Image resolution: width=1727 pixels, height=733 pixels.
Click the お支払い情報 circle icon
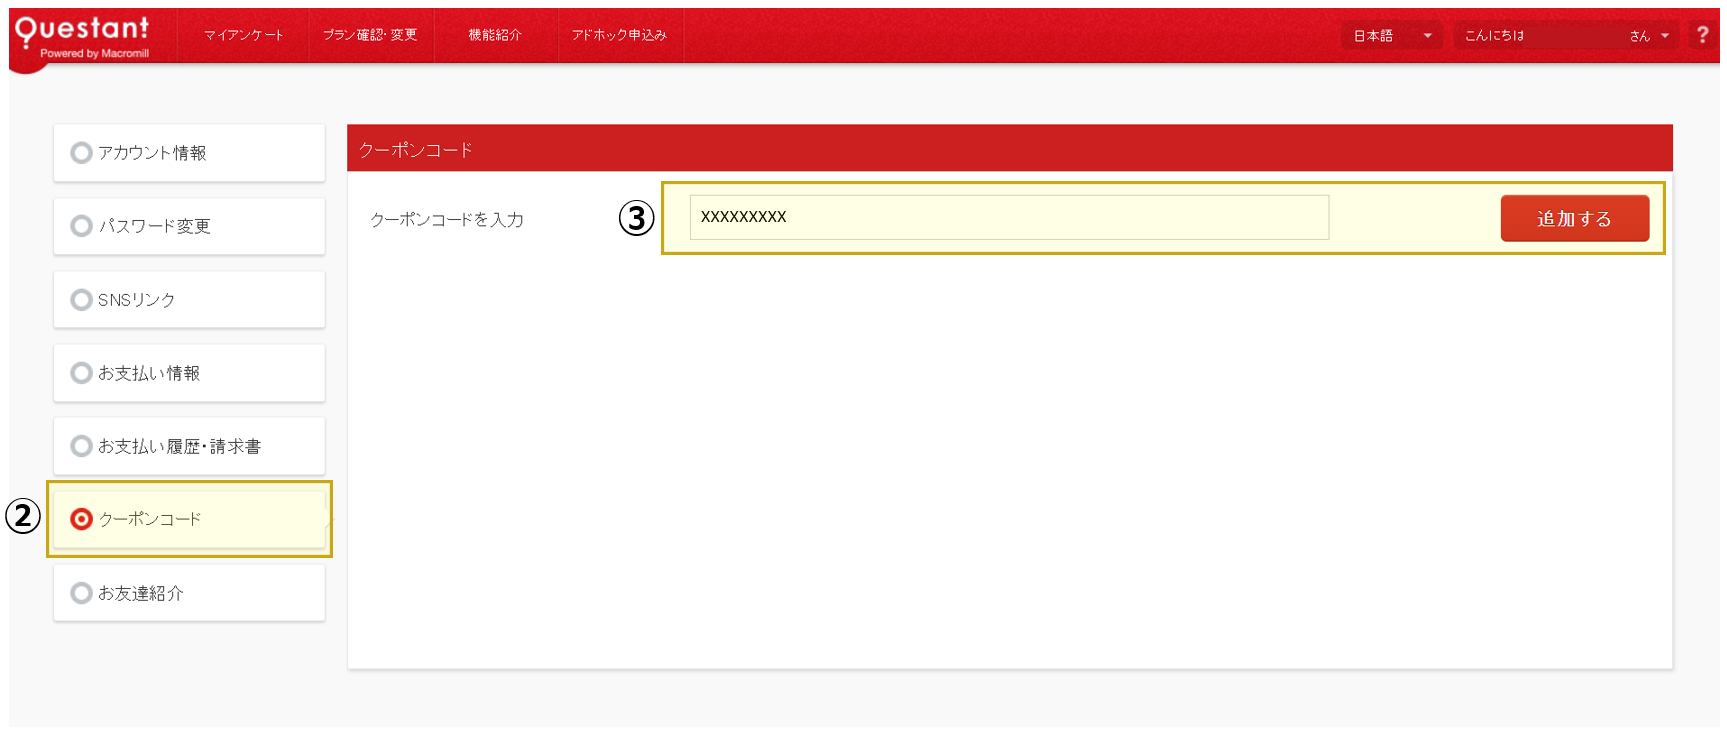click(x=81, y=373)
